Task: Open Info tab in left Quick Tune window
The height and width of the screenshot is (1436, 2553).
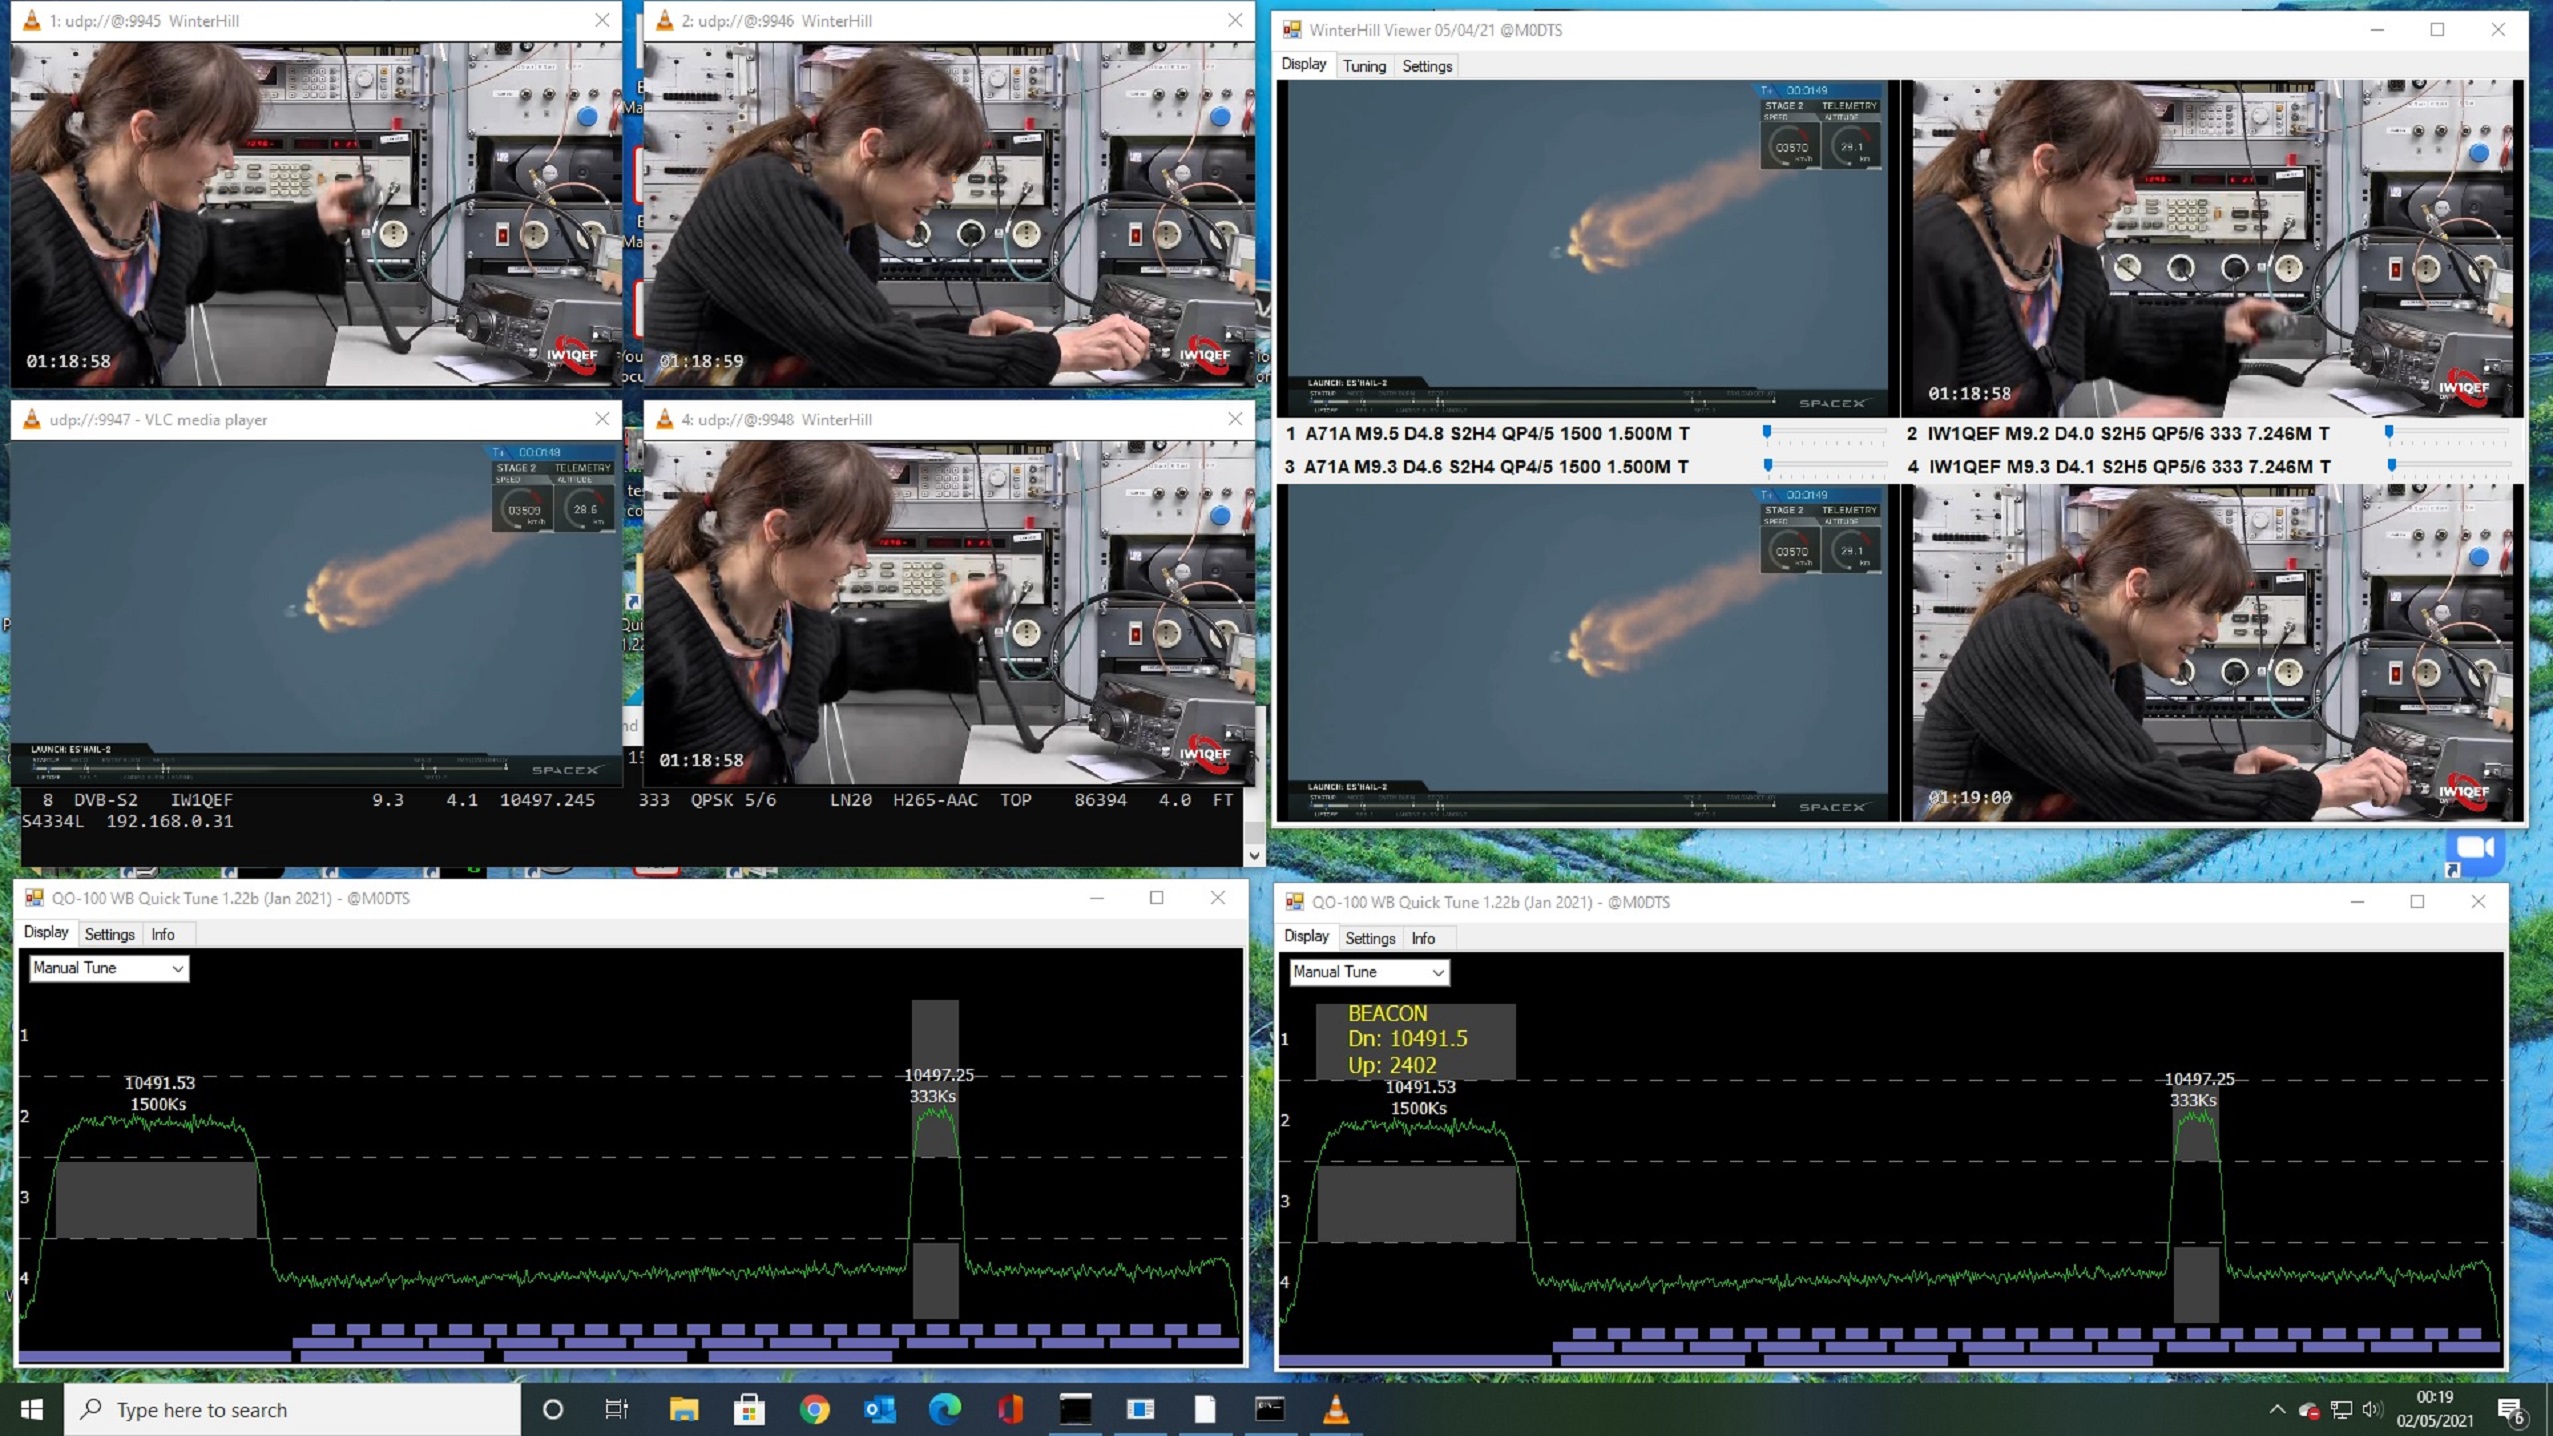Action: [x=163, y=934]
